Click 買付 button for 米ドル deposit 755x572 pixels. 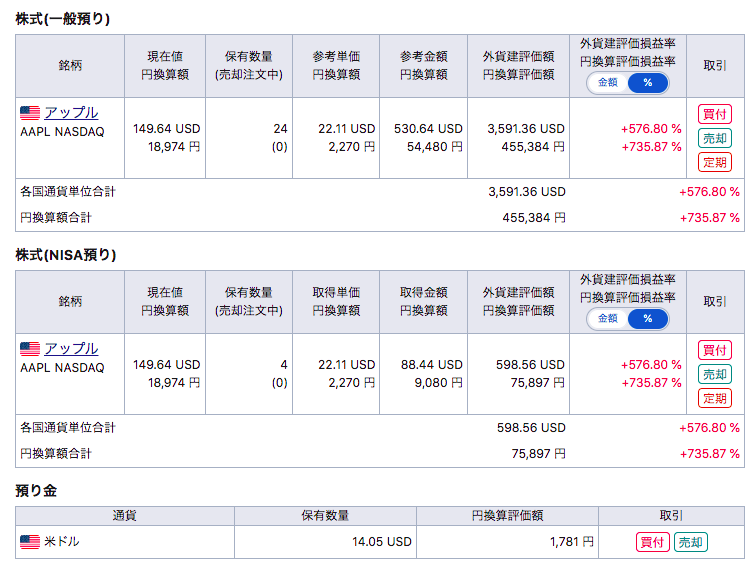tap(652, 542)
